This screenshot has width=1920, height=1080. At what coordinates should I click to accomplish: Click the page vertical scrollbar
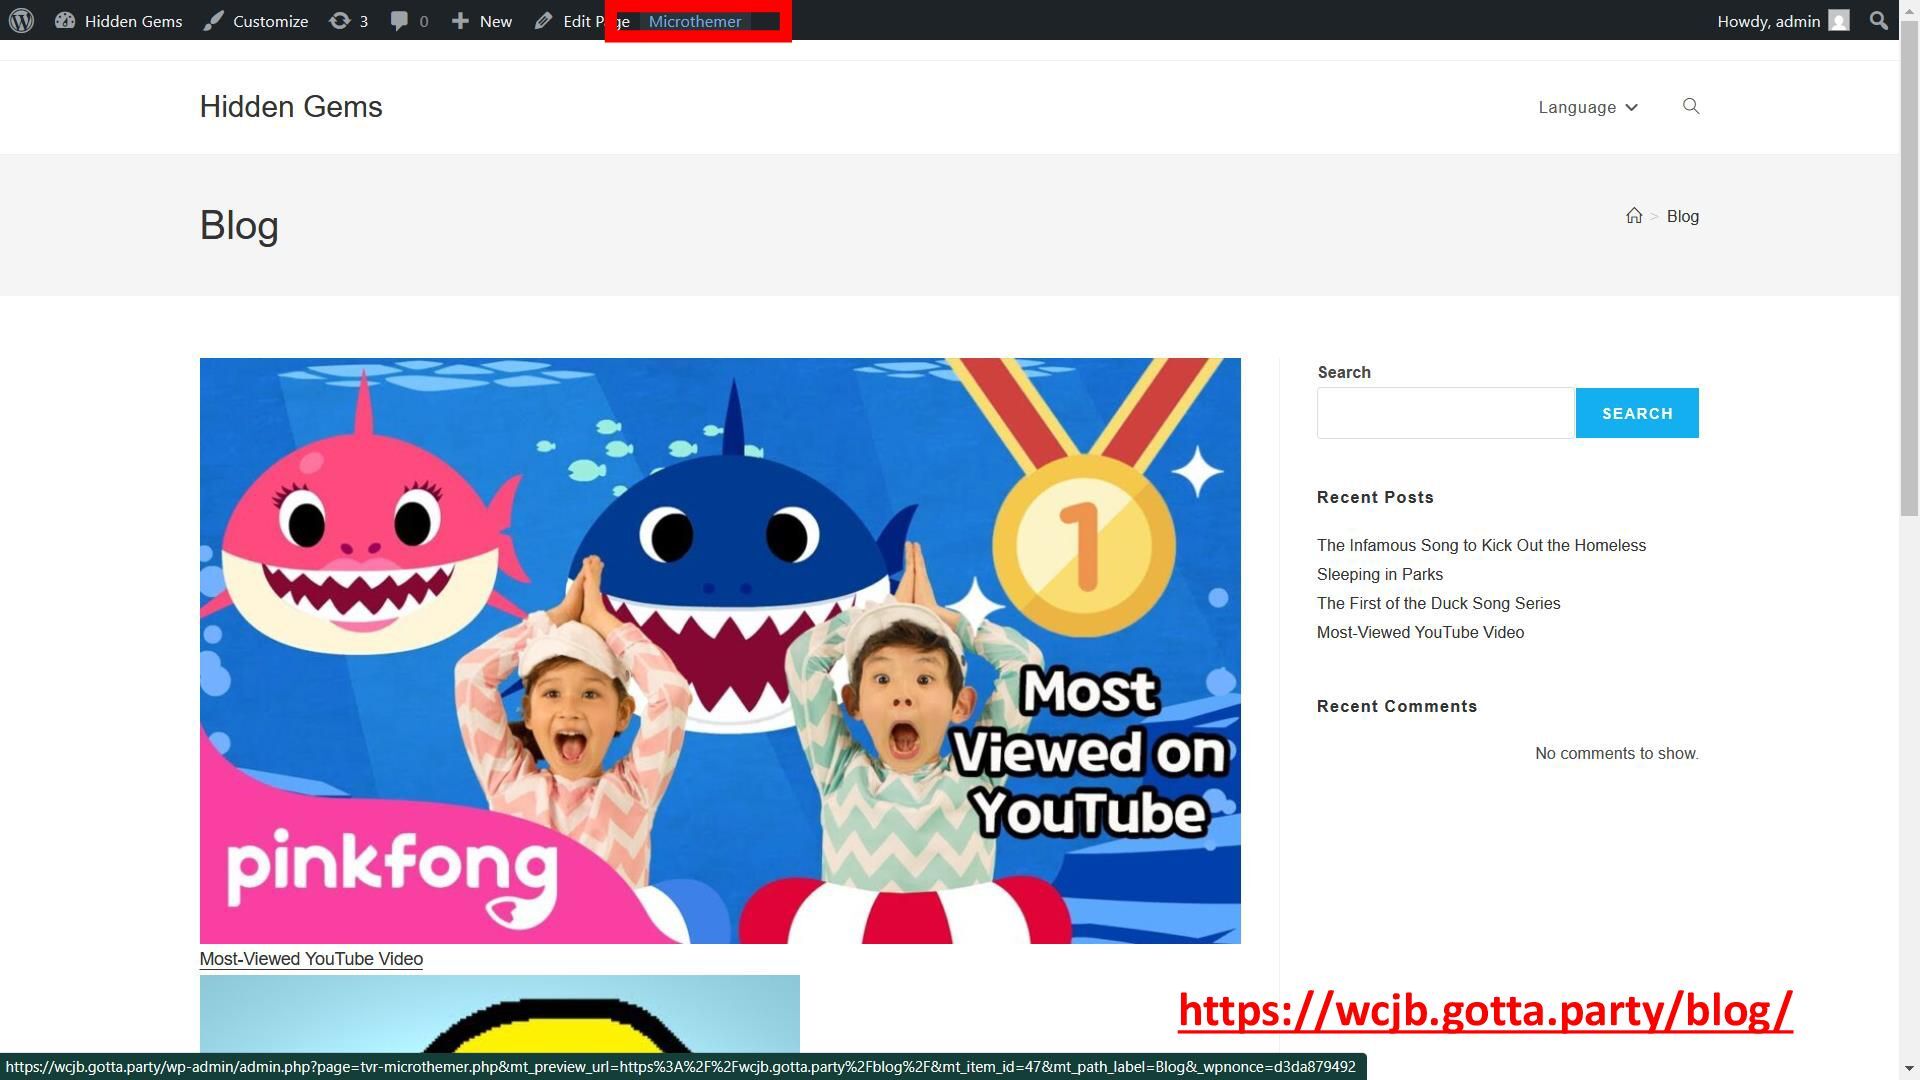pos(1910,270)
